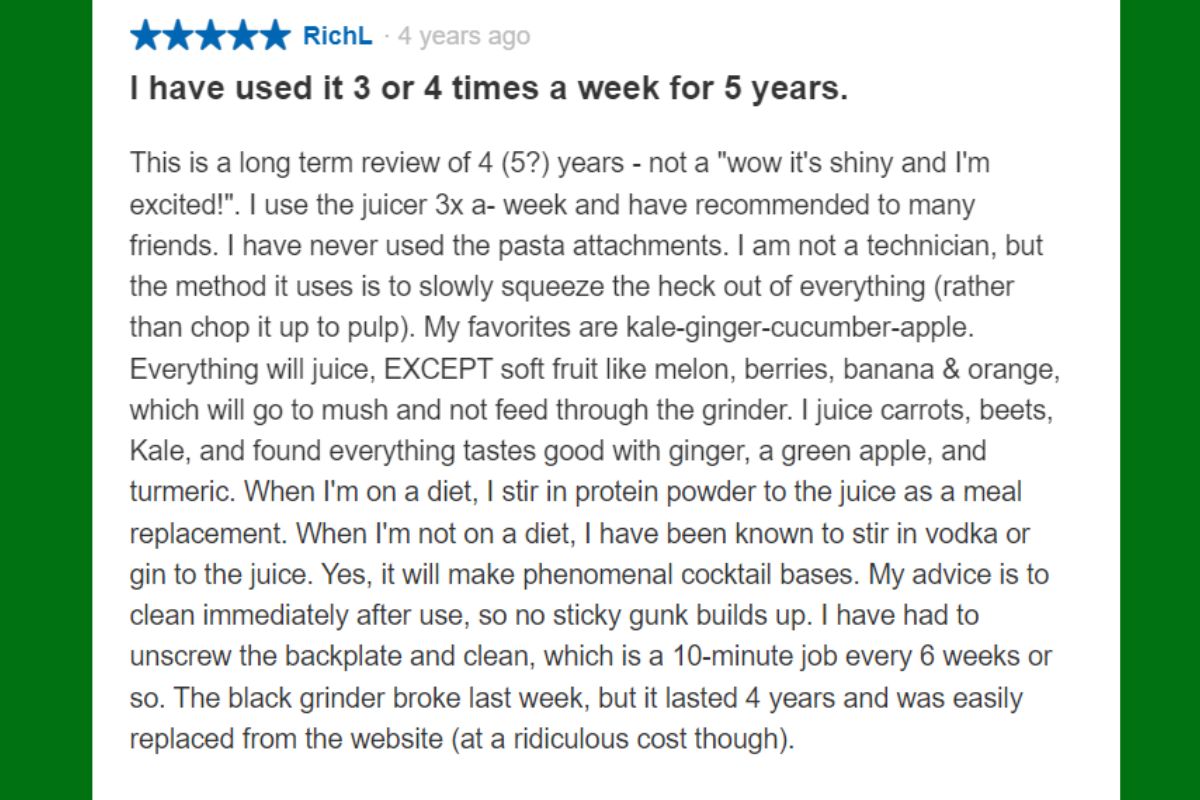Image resolution: width=1200 pixels, height=800 pixels.
Task: Click the left green border area
Action: pos(46,400)
